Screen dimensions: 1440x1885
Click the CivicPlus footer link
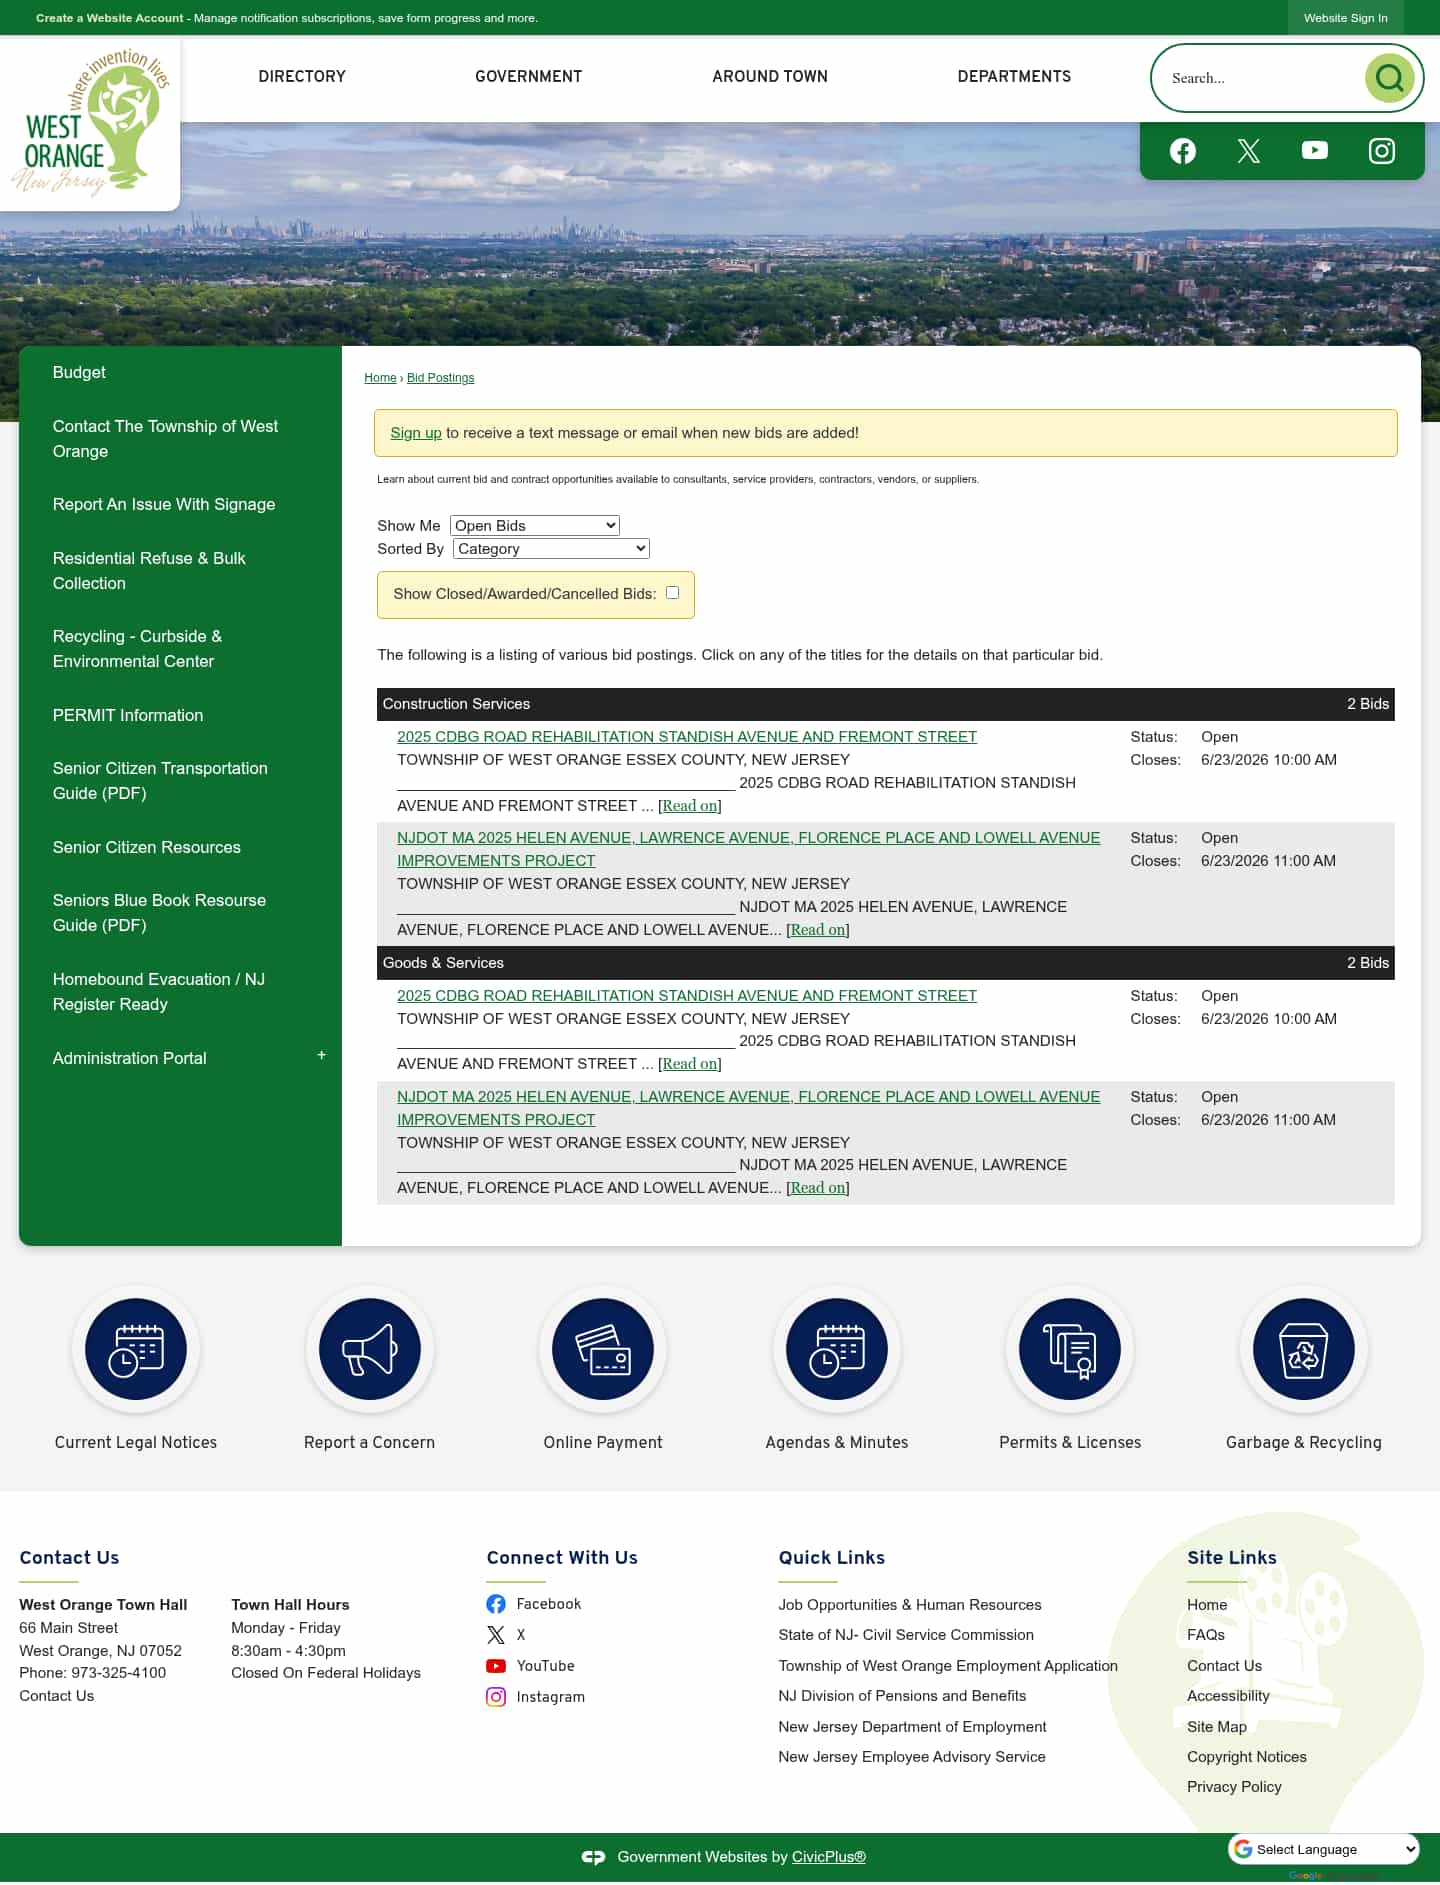pos(829,1857)
